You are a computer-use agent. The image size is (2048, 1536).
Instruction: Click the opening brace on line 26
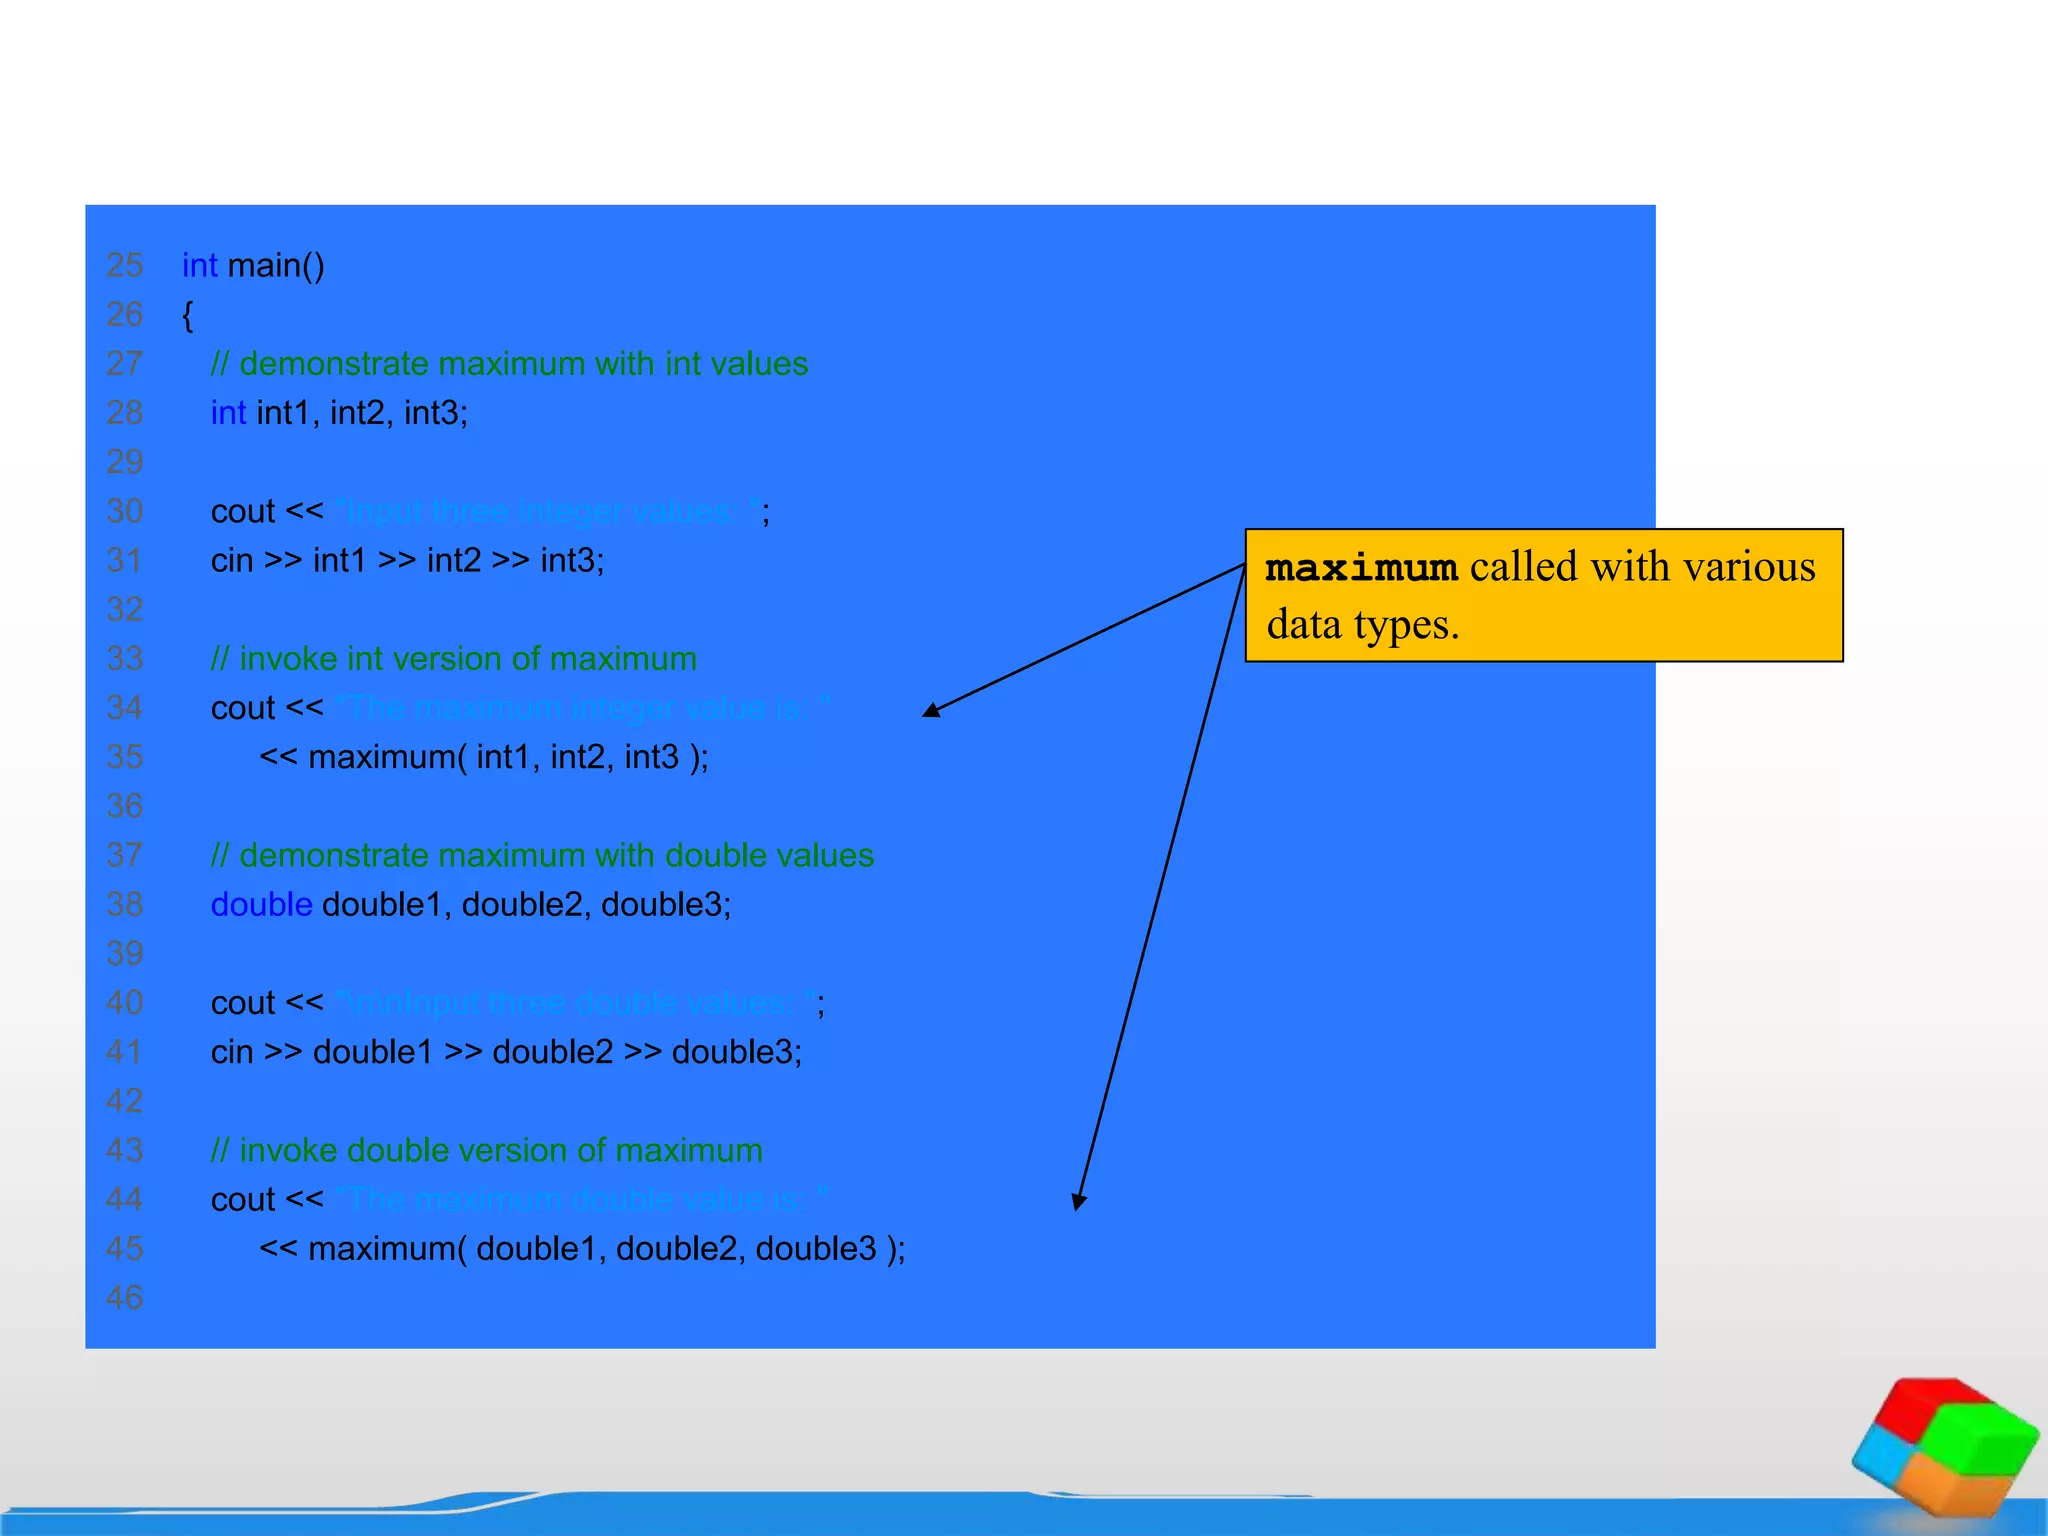pos(187,315)
